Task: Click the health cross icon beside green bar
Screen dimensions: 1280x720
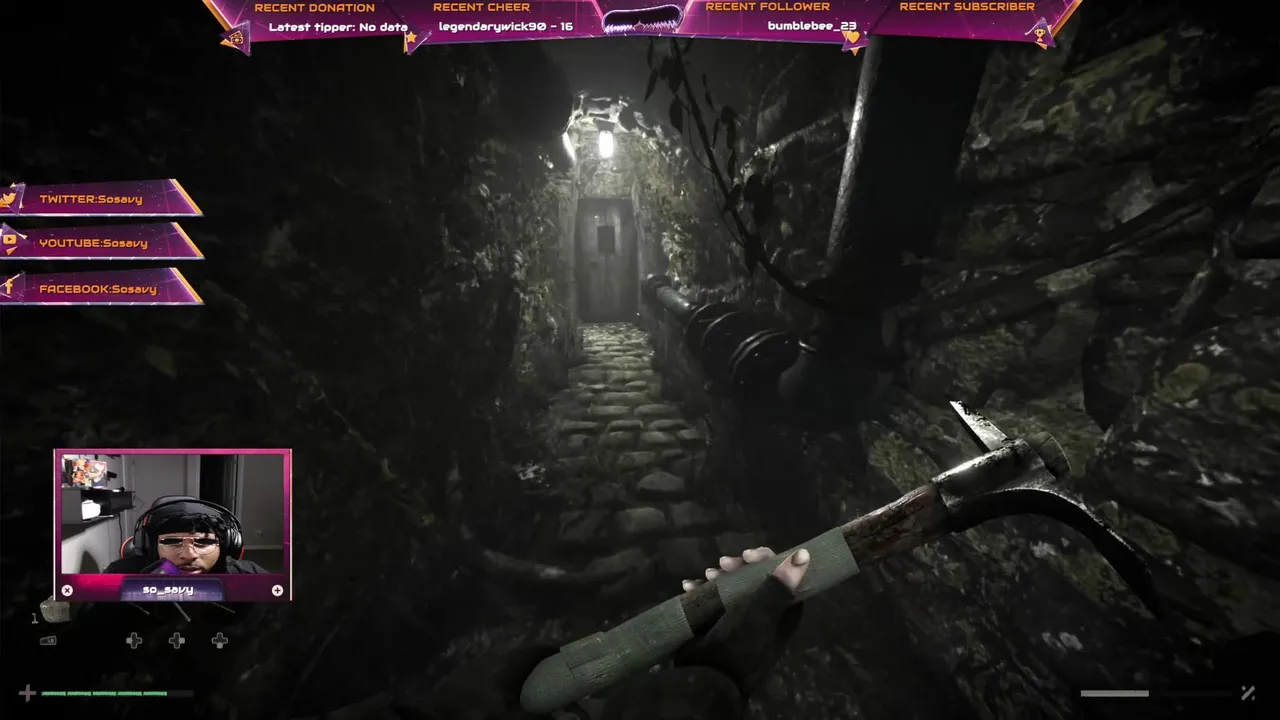Action: coord(27,692)
